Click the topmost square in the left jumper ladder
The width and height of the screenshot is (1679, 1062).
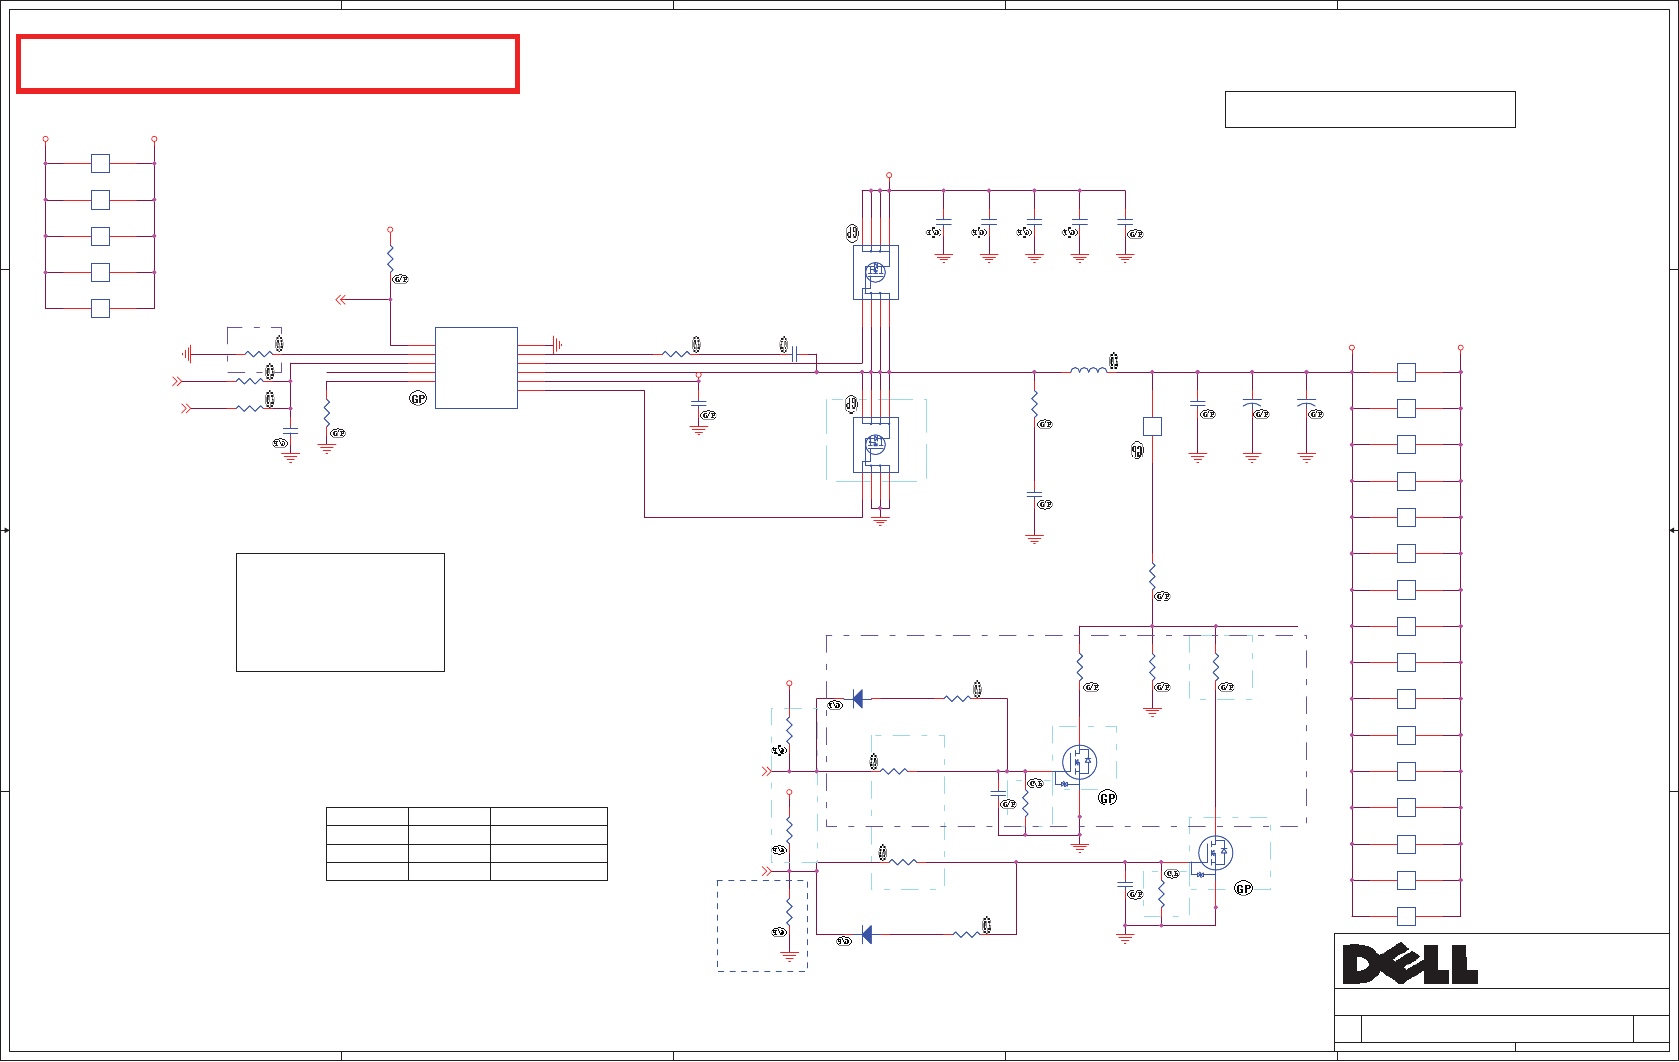pyautogui.click(x=100, y=163)
